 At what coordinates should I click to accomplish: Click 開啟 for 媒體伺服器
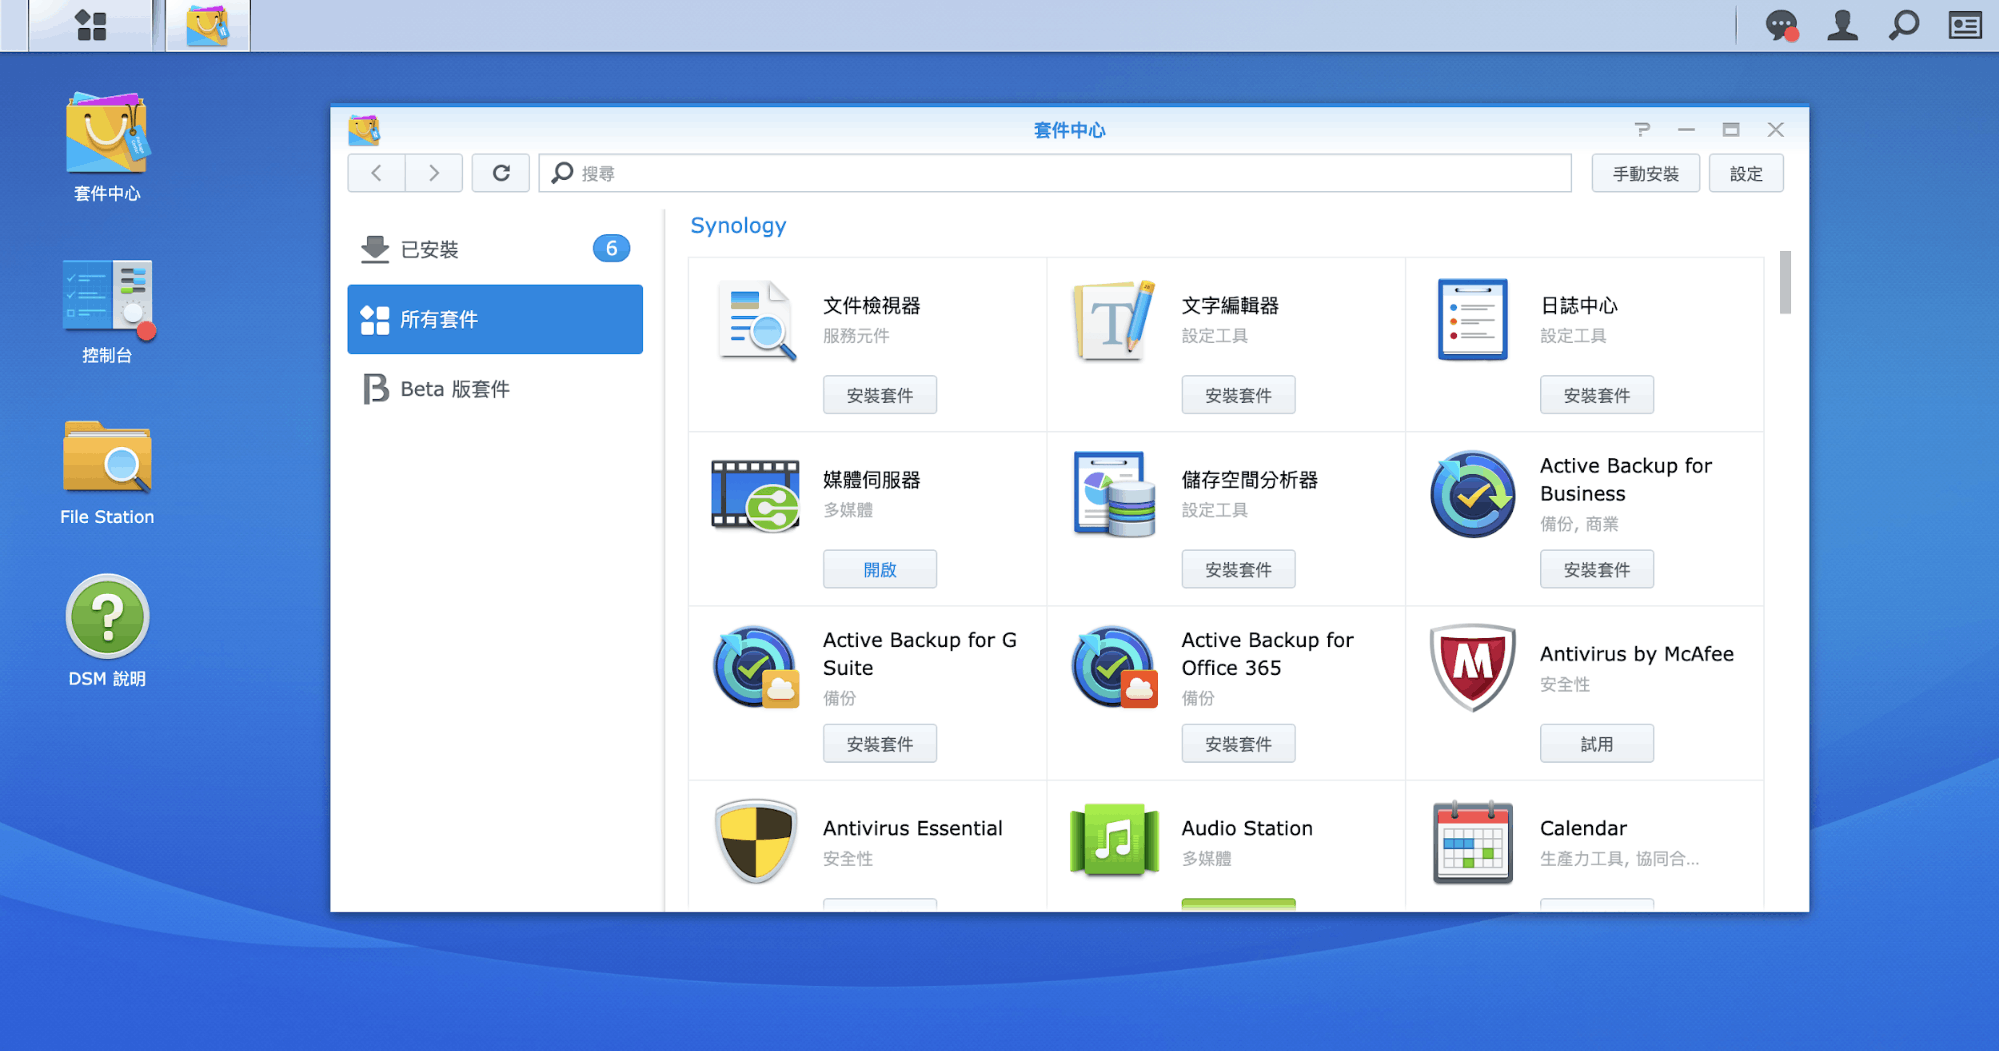pos(880,569)
